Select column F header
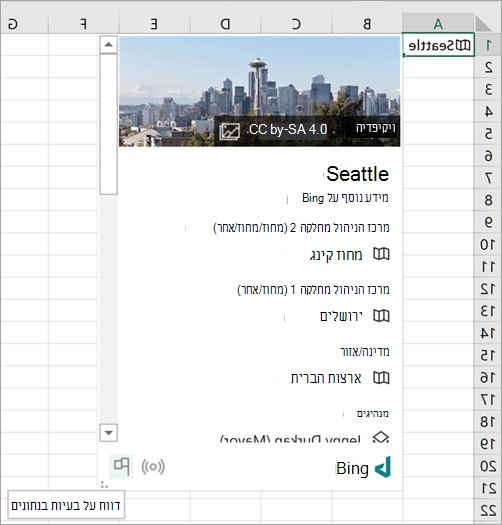This screenshot has height=525, width=502. [x=84, y=24]
